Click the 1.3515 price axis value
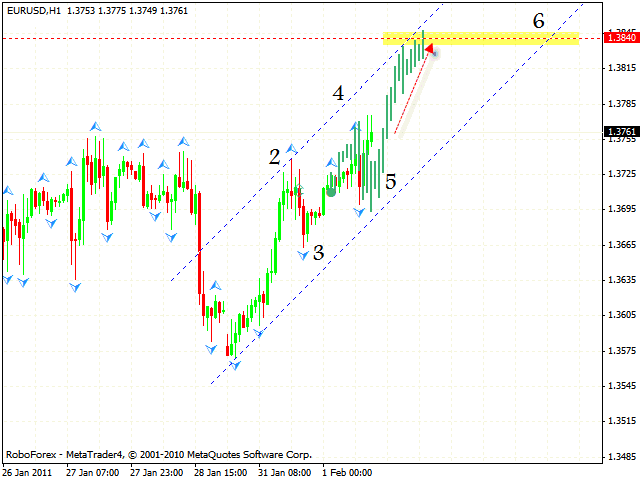Screen dimensions: 640x480 coord(622,421)
